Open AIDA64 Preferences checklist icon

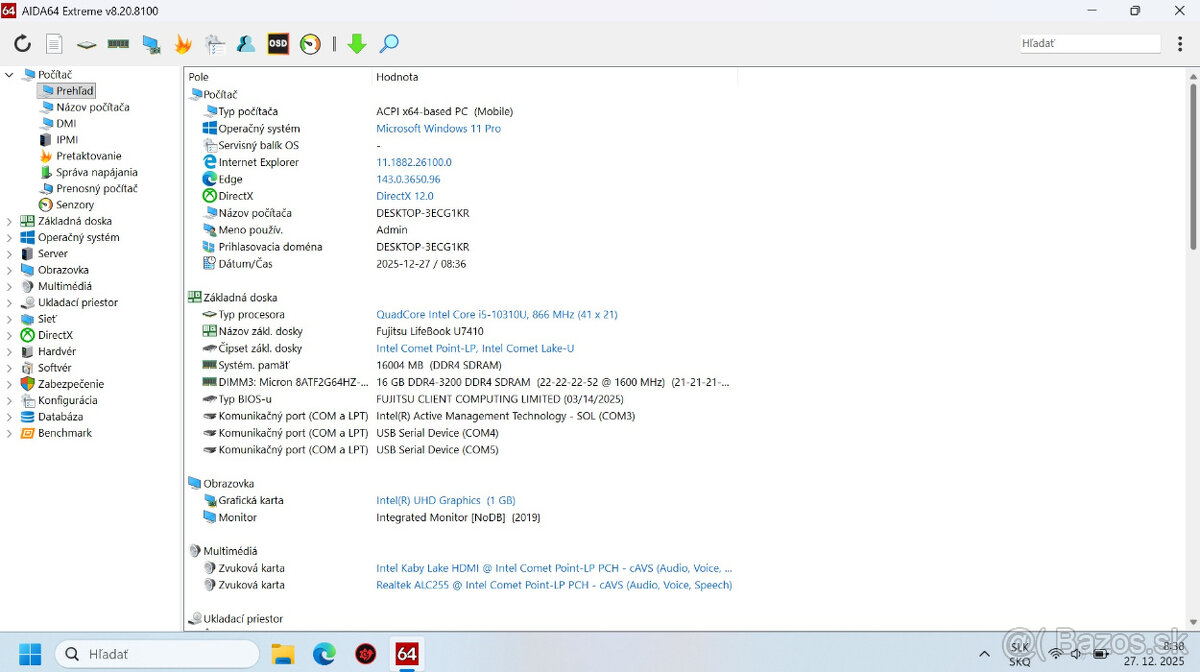(214, 43)
